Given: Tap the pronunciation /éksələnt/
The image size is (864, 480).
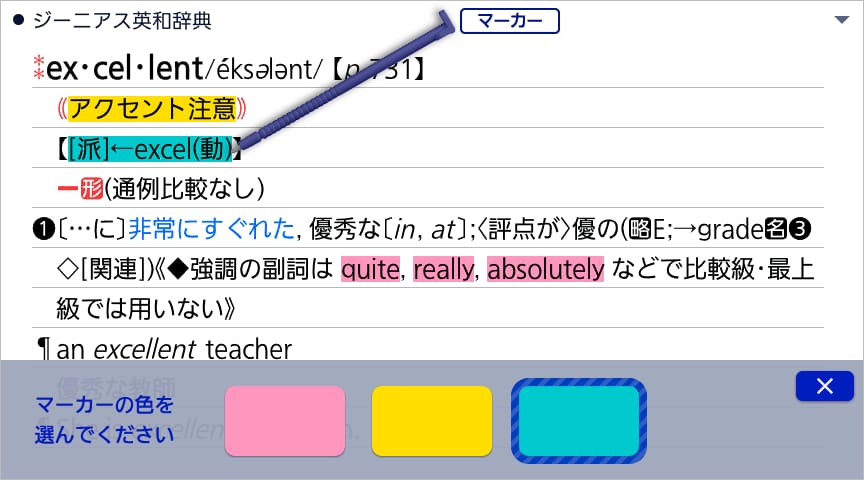Looking at the screenshot, I should pyautogui.click(x=263, y=69).
